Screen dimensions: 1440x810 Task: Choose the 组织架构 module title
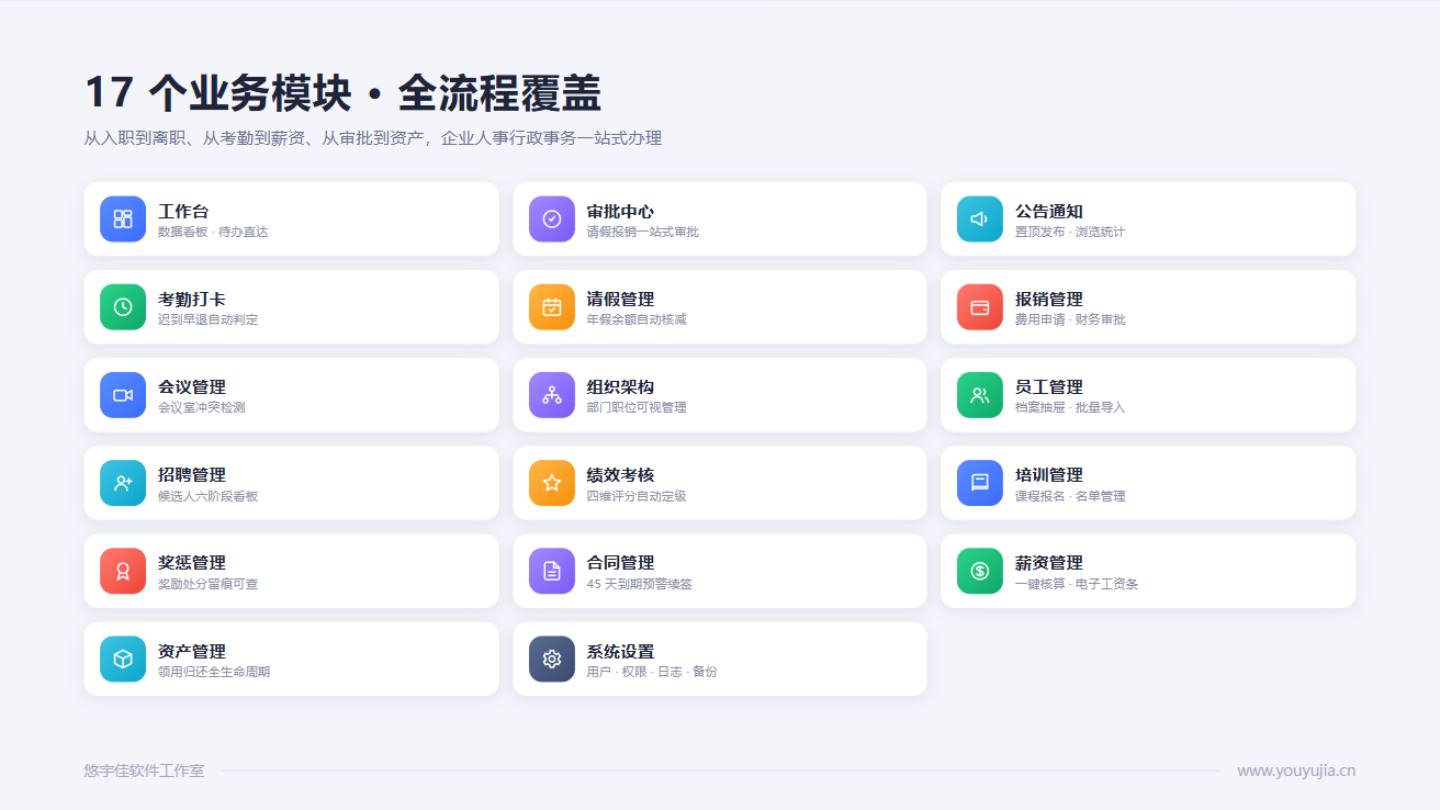pyautogui.click(x=620, y=387)
